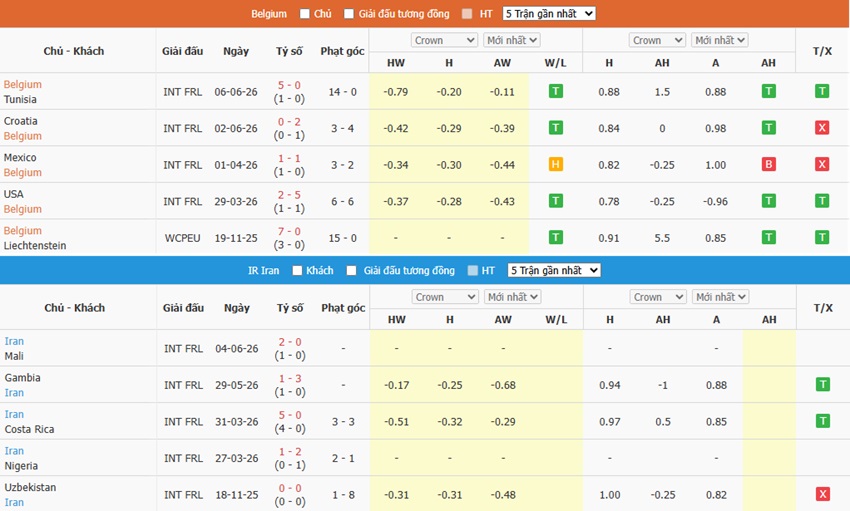Image resolution: width=850 pixels, height=511 pixels.
Task: Open the Crown dropdown above Belgium's H/AH/A/AH columns
Action: click(x=658, y=40)
